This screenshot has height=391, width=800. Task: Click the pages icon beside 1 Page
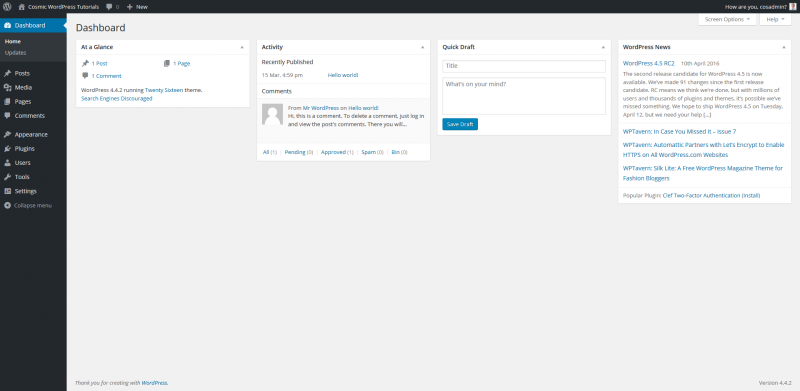click(x=167, y=64)
